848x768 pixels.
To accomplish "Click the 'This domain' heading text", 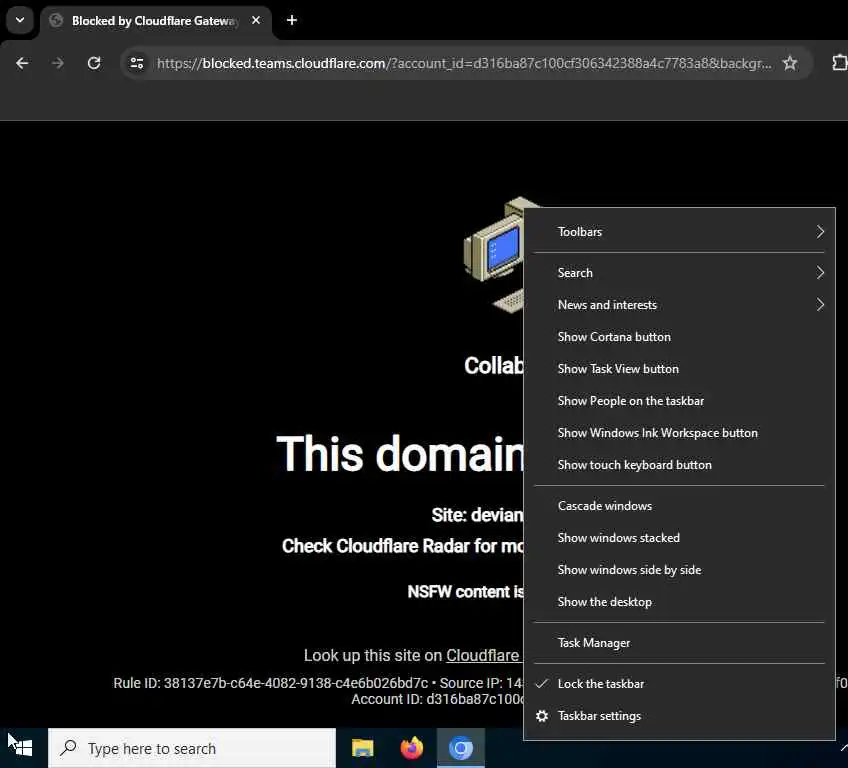I will [x=400, y=453].
